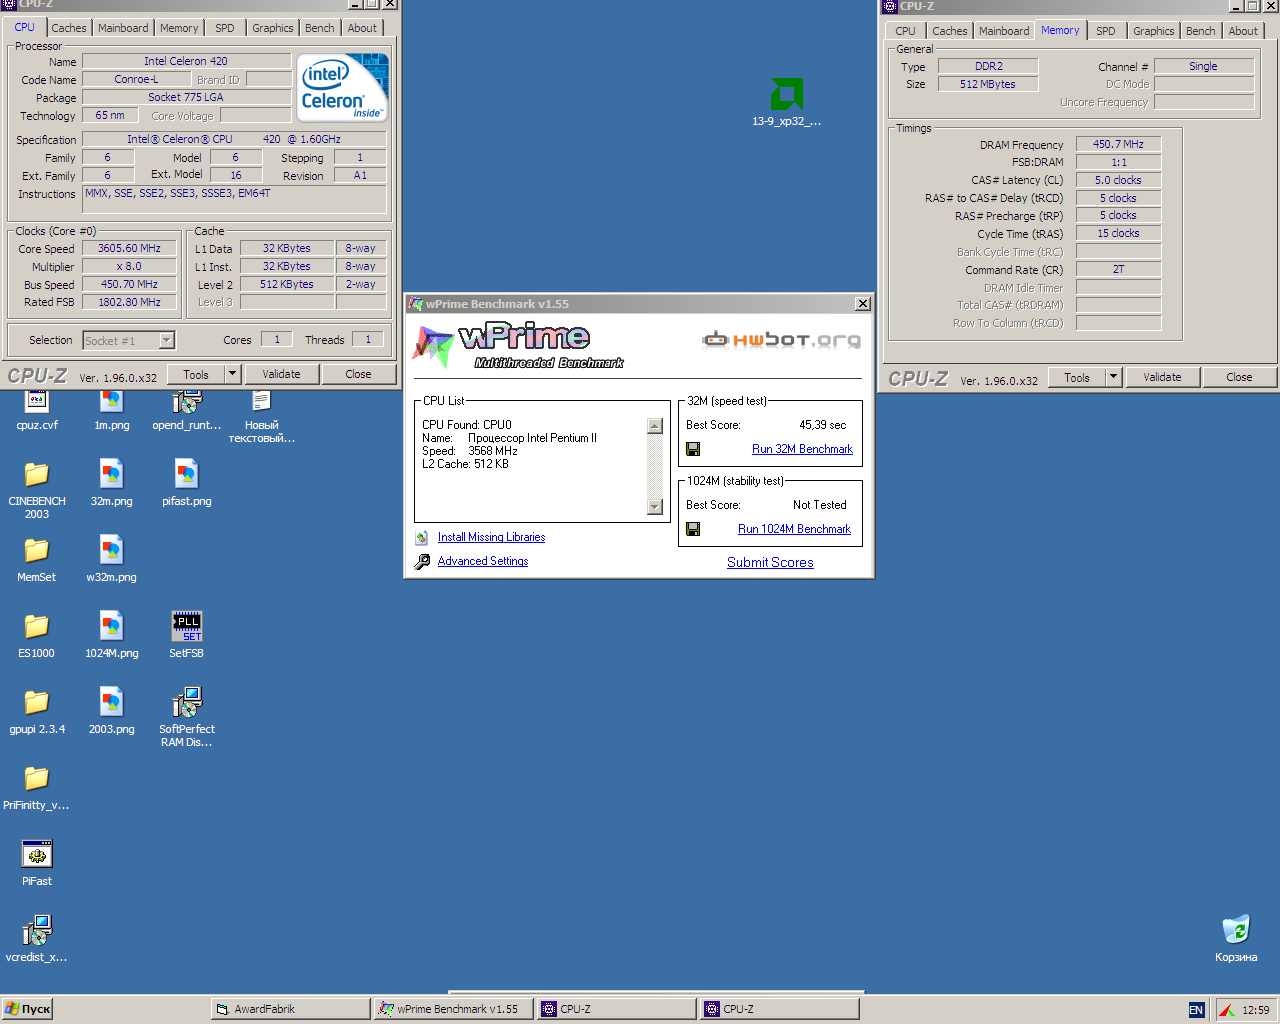Click Tools button in right CPU-Z
This screenshot has height=1024, width=1280.
[1077, 377]
